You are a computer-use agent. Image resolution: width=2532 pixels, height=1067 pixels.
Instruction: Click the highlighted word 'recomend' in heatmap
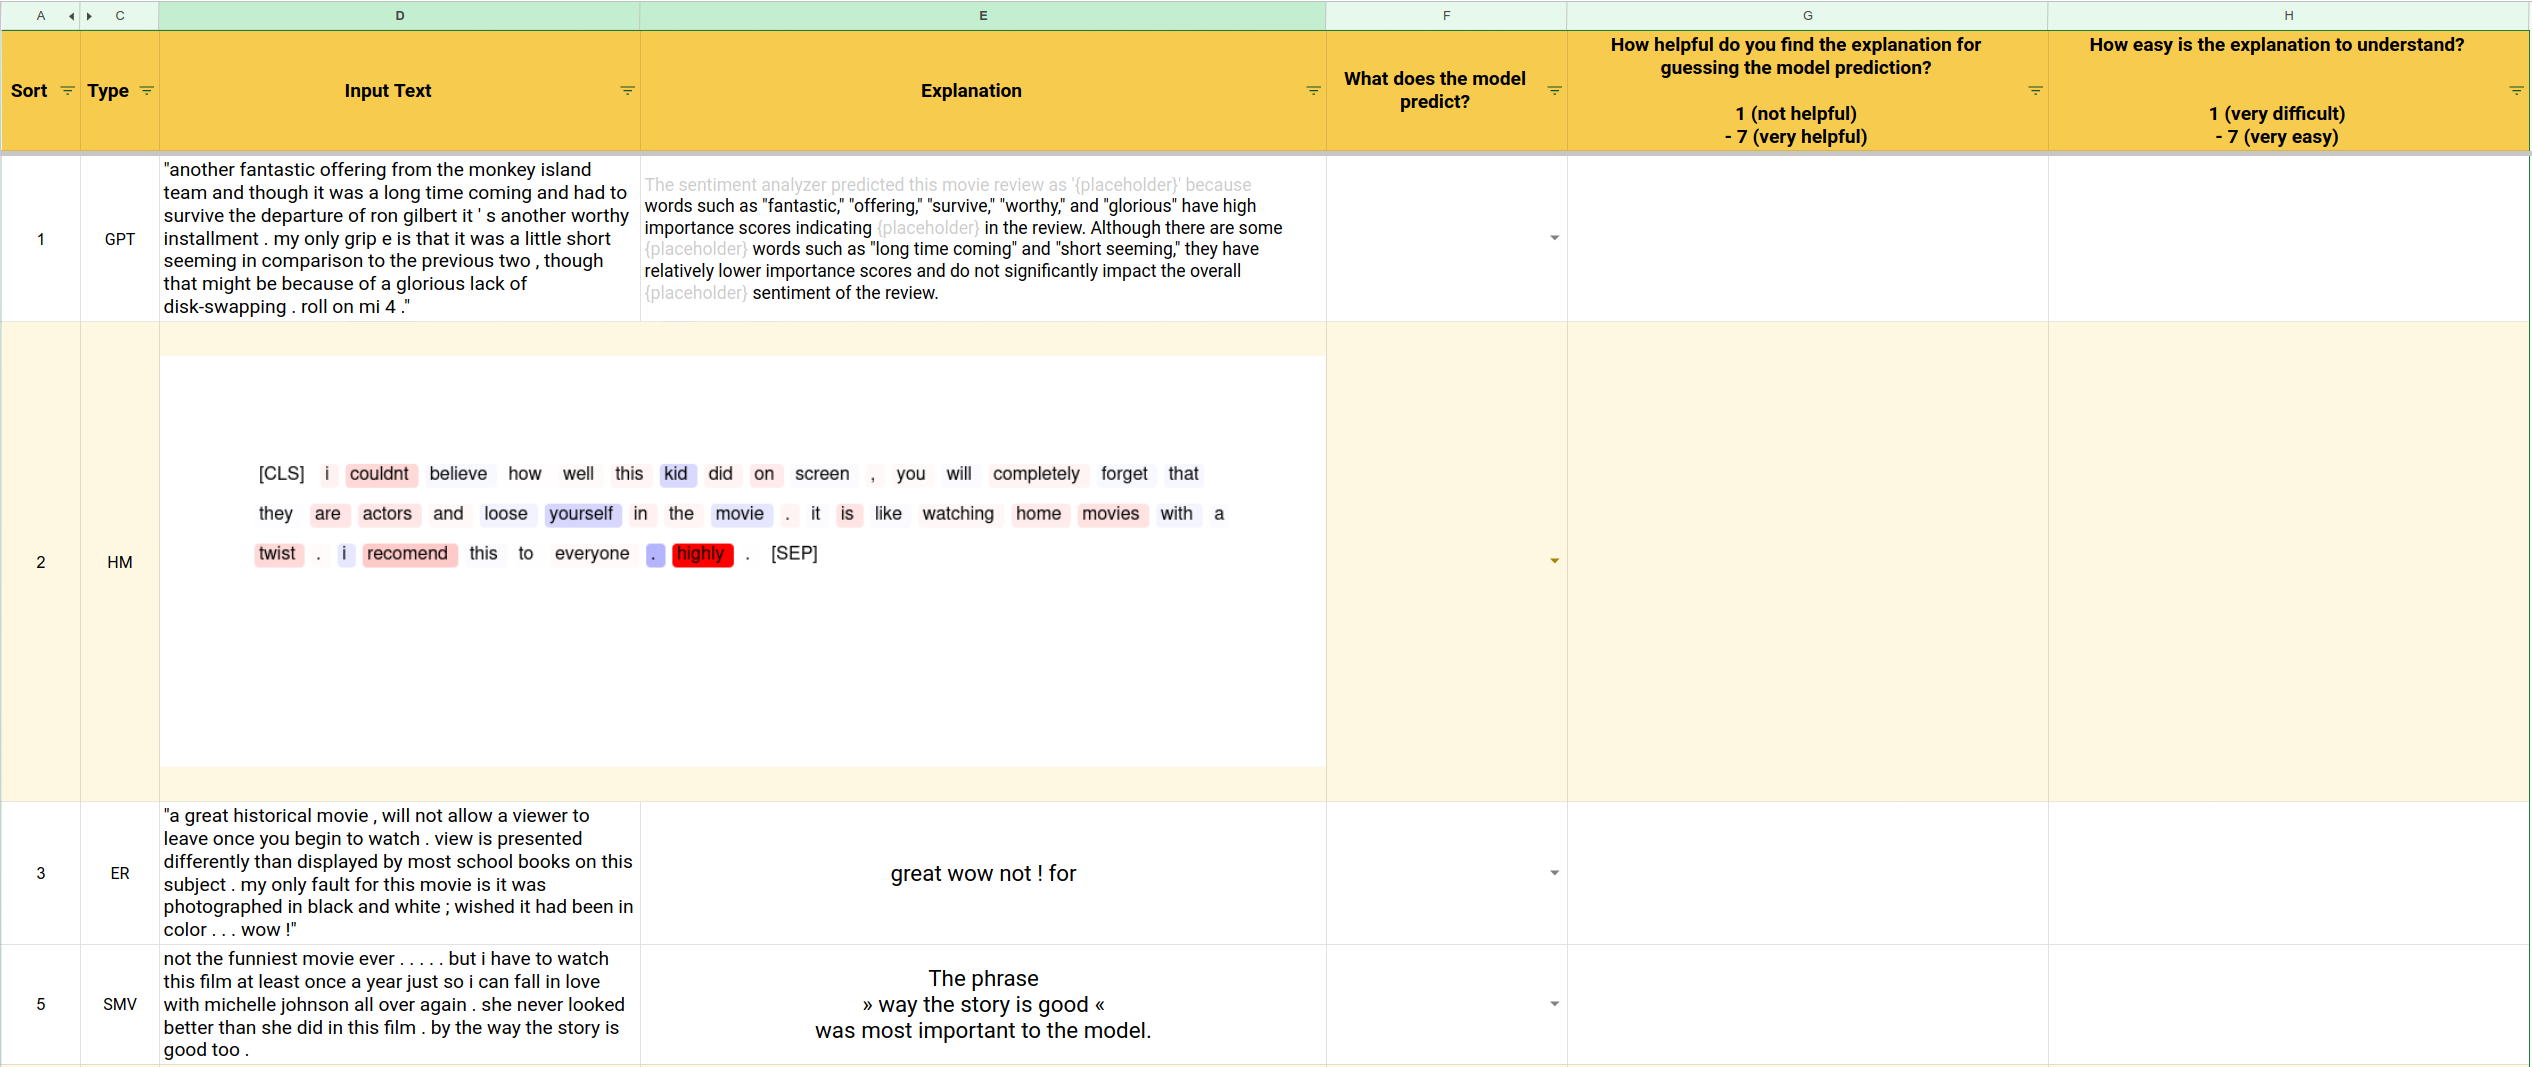pyautogui.click(x=408, y=554)
